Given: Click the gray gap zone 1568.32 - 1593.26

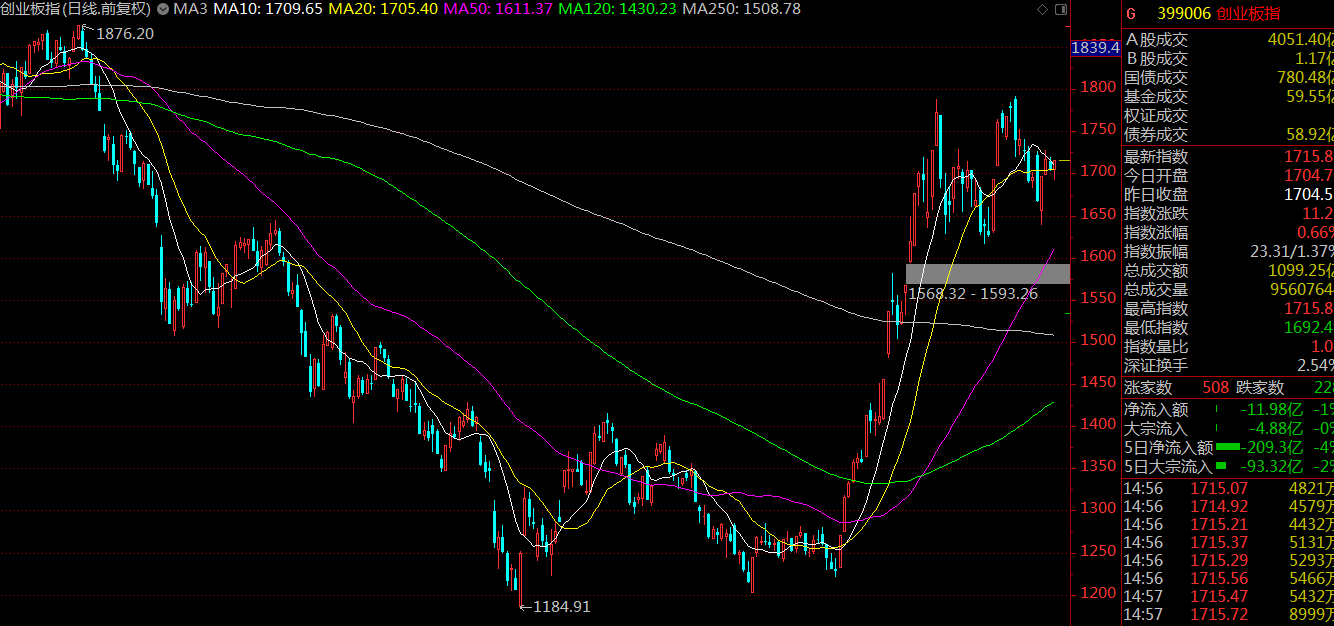Looking at the screenshot, I should [x=987, y=273].
